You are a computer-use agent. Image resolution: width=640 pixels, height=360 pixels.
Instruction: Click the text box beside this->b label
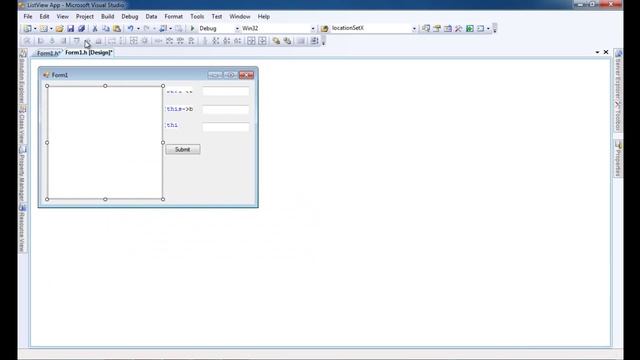(x=226, y=109)
